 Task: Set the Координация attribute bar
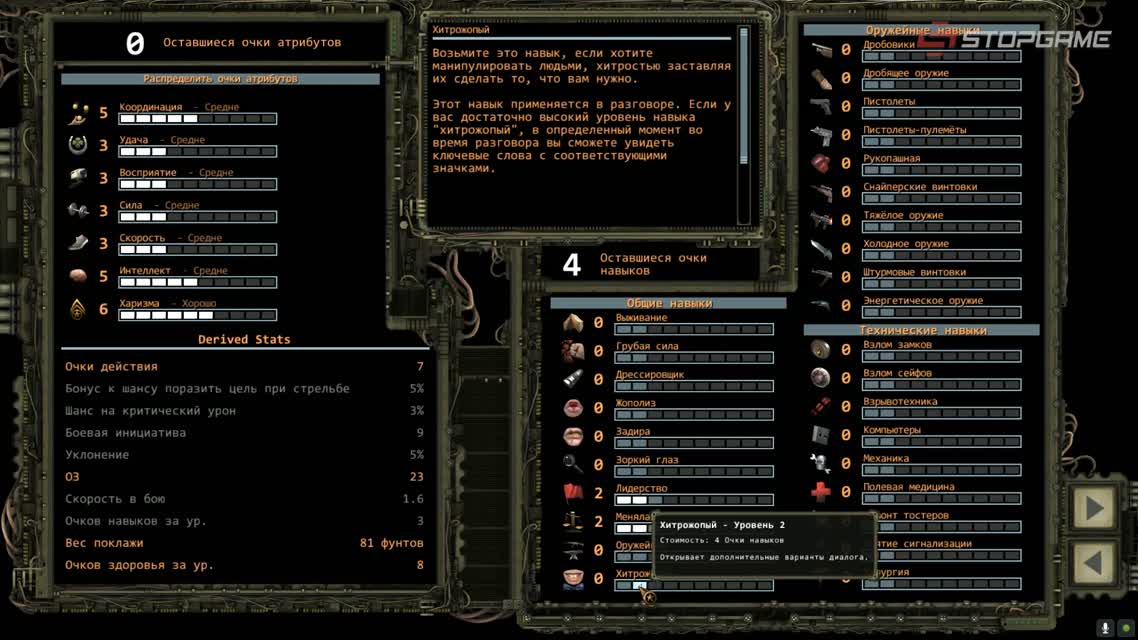click(x=197, y=118)
